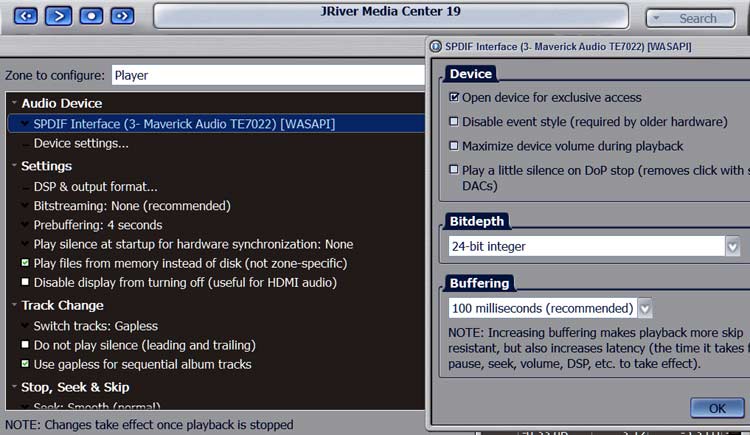Viewport: 750px width, 435px height.
Task: Toggle disable event style checkbox
Action: point(454,122)
